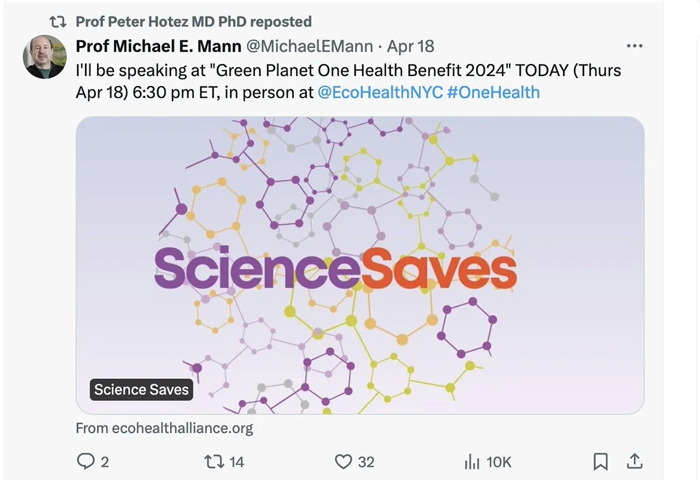This screenshot has height=480, width=700.
Task: View post analytics bar chart icon
Action: [472, 461]
